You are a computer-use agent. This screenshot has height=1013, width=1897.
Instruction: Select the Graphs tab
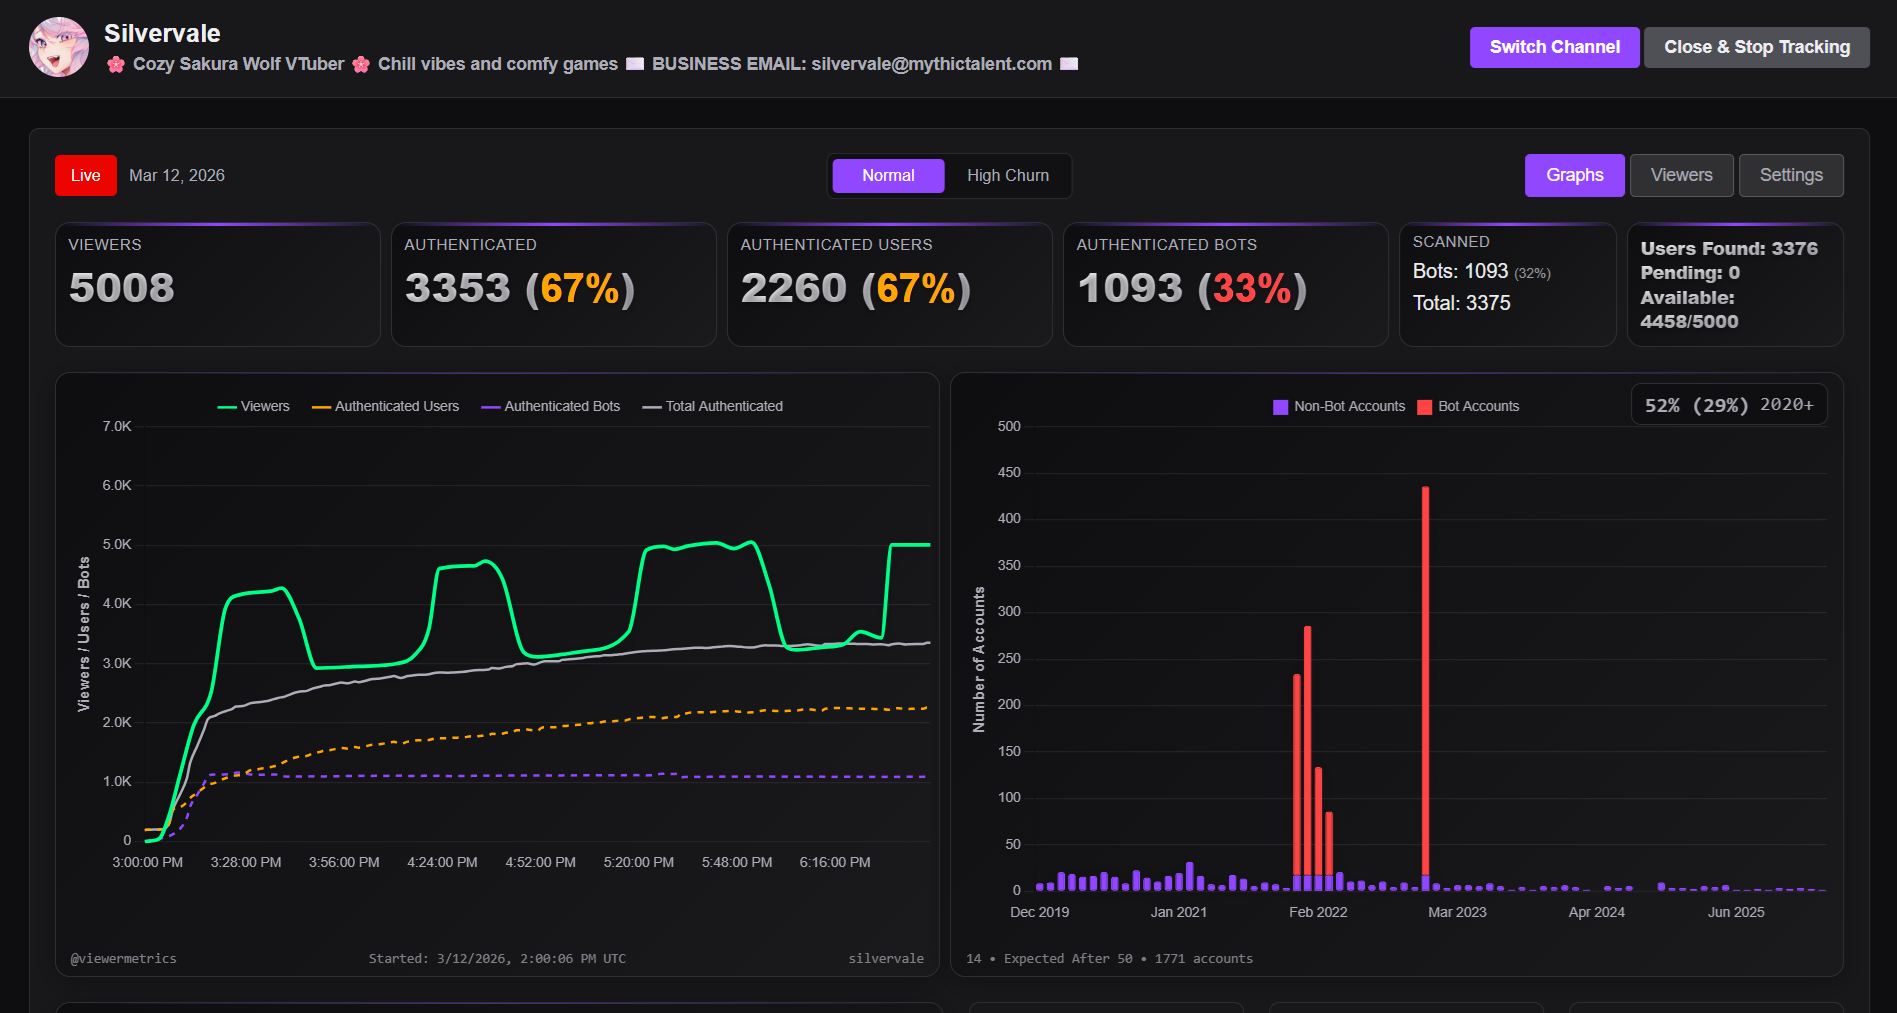(x=1574, y=175)
